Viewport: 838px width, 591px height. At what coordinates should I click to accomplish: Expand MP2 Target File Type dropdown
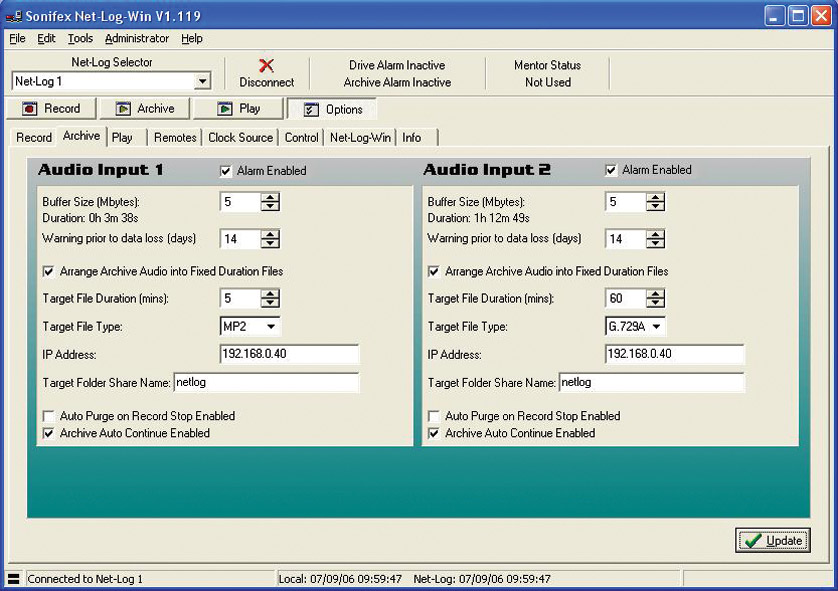tap(272, 326)
